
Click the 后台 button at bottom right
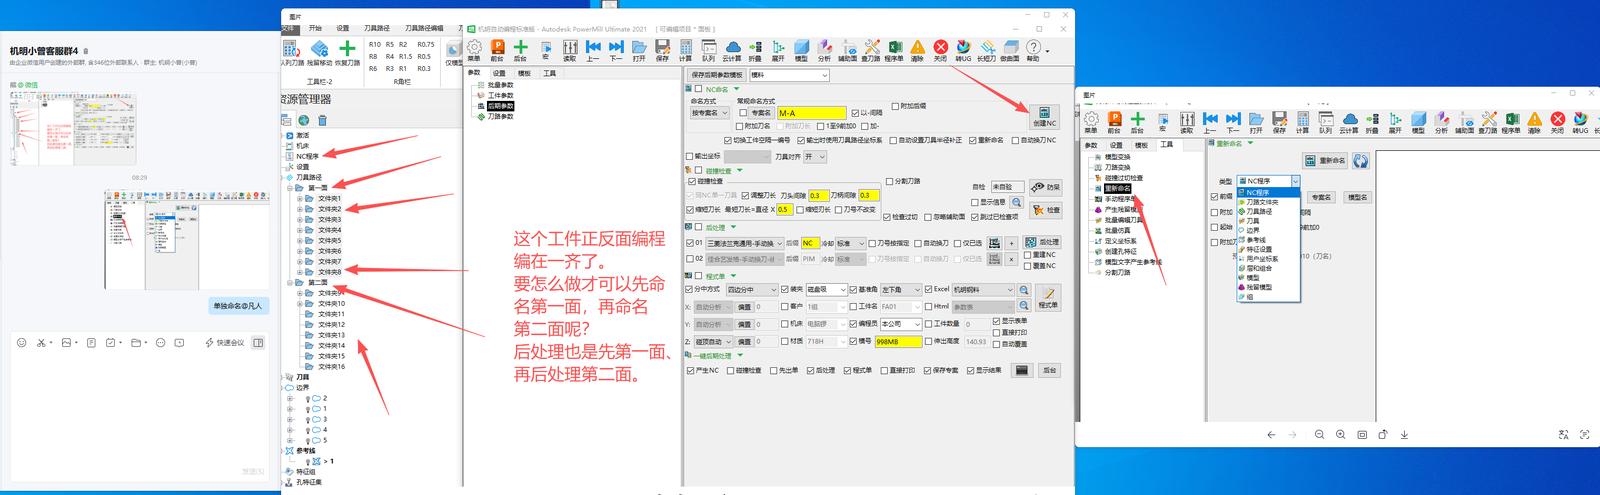(1050, 370)
